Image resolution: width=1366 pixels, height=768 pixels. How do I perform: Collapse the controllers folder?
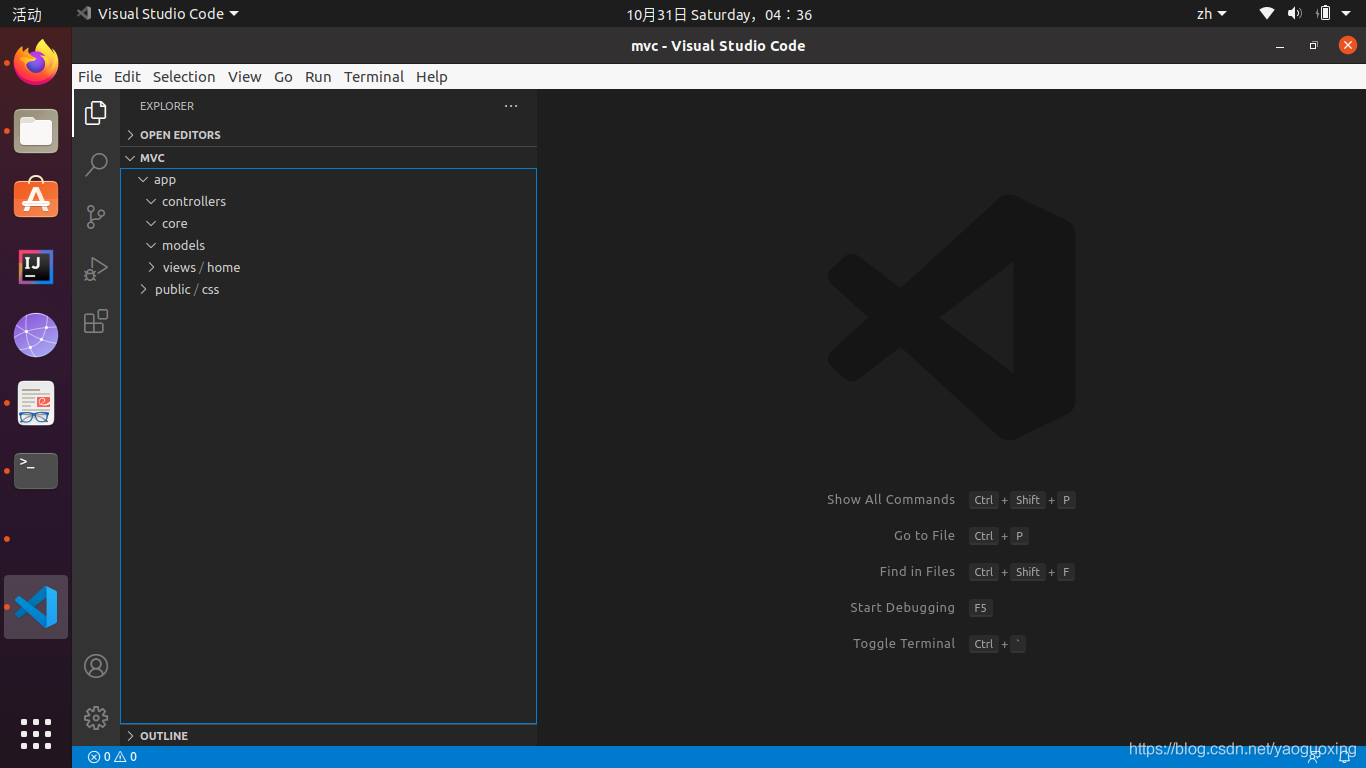tap(328, 202)
